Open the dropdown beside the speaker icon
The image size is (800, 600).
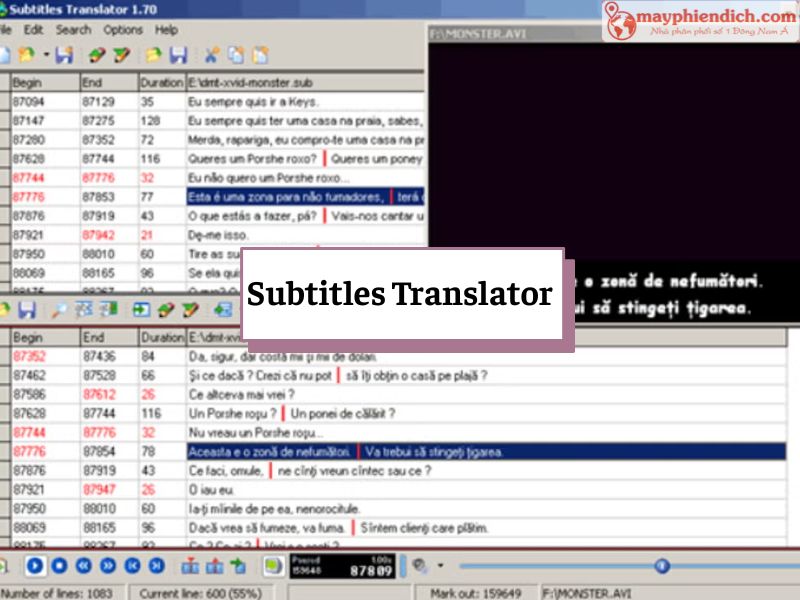coord(441,565)
